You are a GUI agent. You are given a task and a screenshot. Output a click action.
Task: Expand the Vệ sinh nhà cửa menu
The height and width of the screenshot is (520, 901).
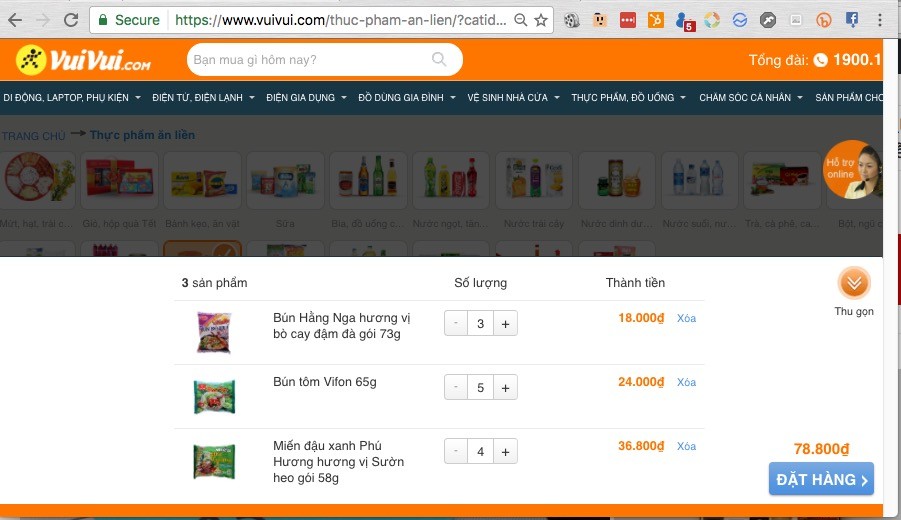pyautogui.click(x=513, y=98)
